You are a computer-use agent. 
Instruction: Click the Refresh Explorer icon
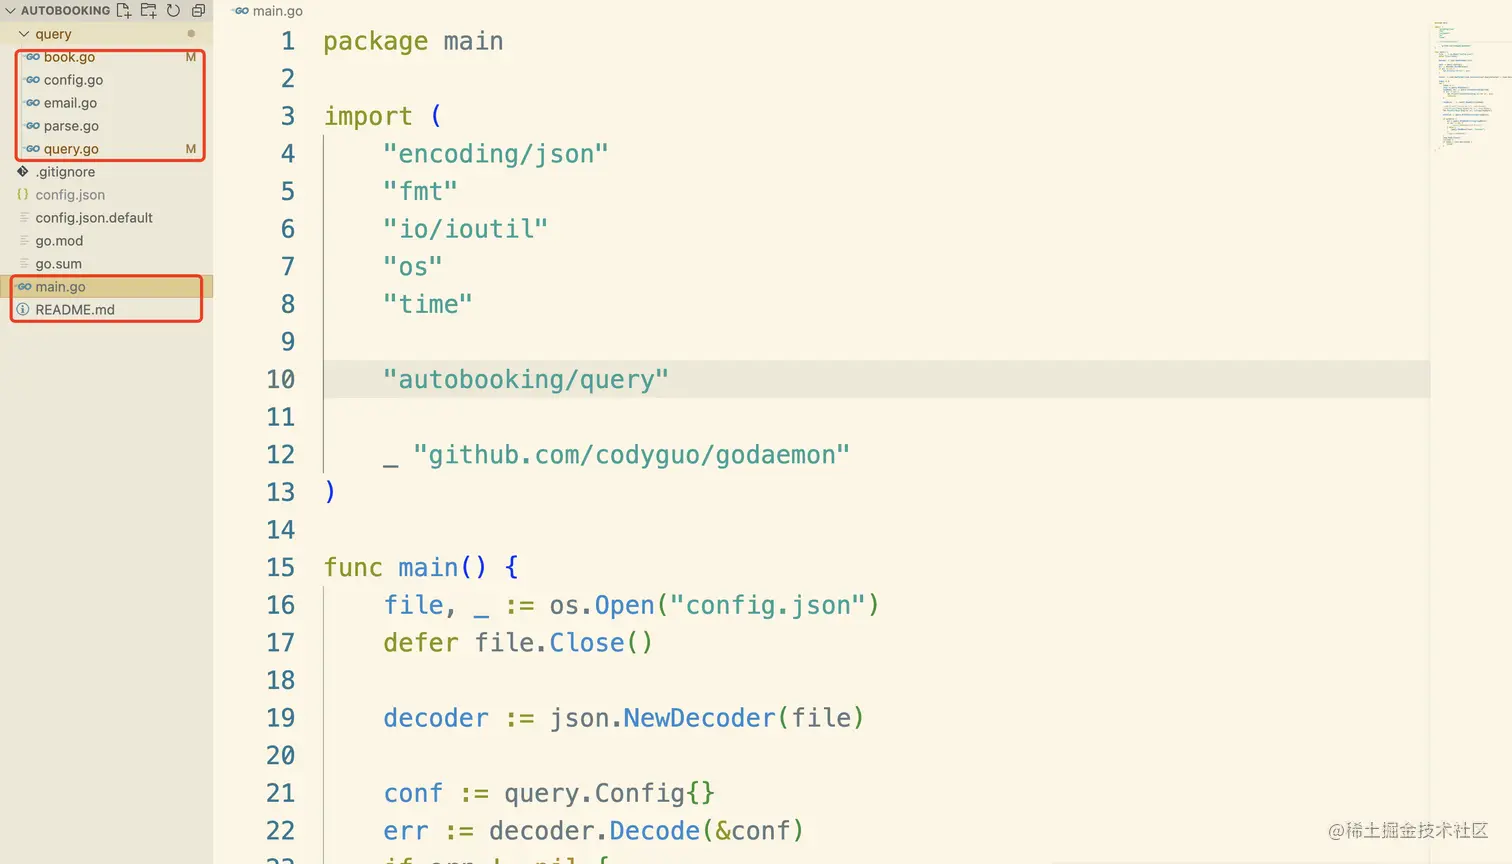171,10
